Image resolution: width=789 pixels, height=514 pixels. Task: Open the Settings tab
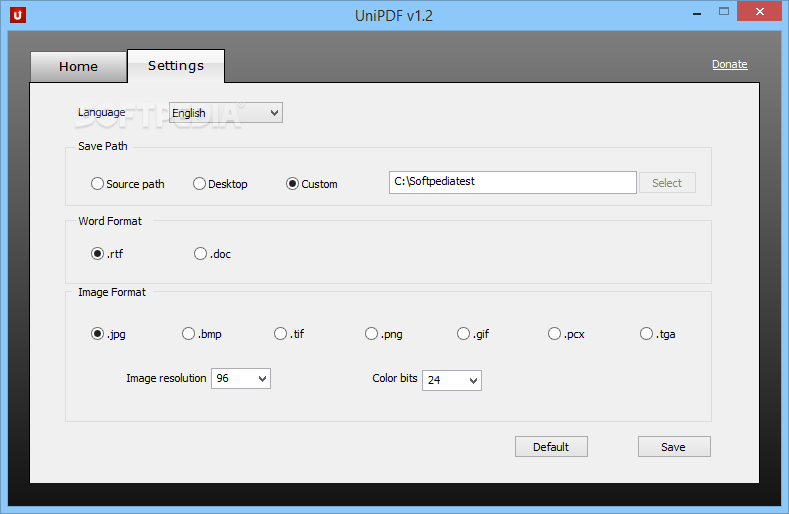(x=176, y=66)
